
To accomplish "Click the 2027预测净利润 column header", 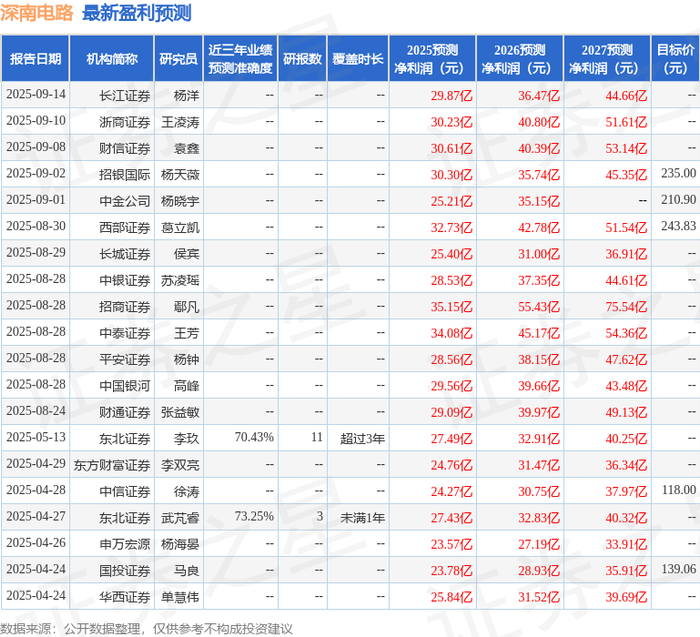I will [x=607, y=58].
